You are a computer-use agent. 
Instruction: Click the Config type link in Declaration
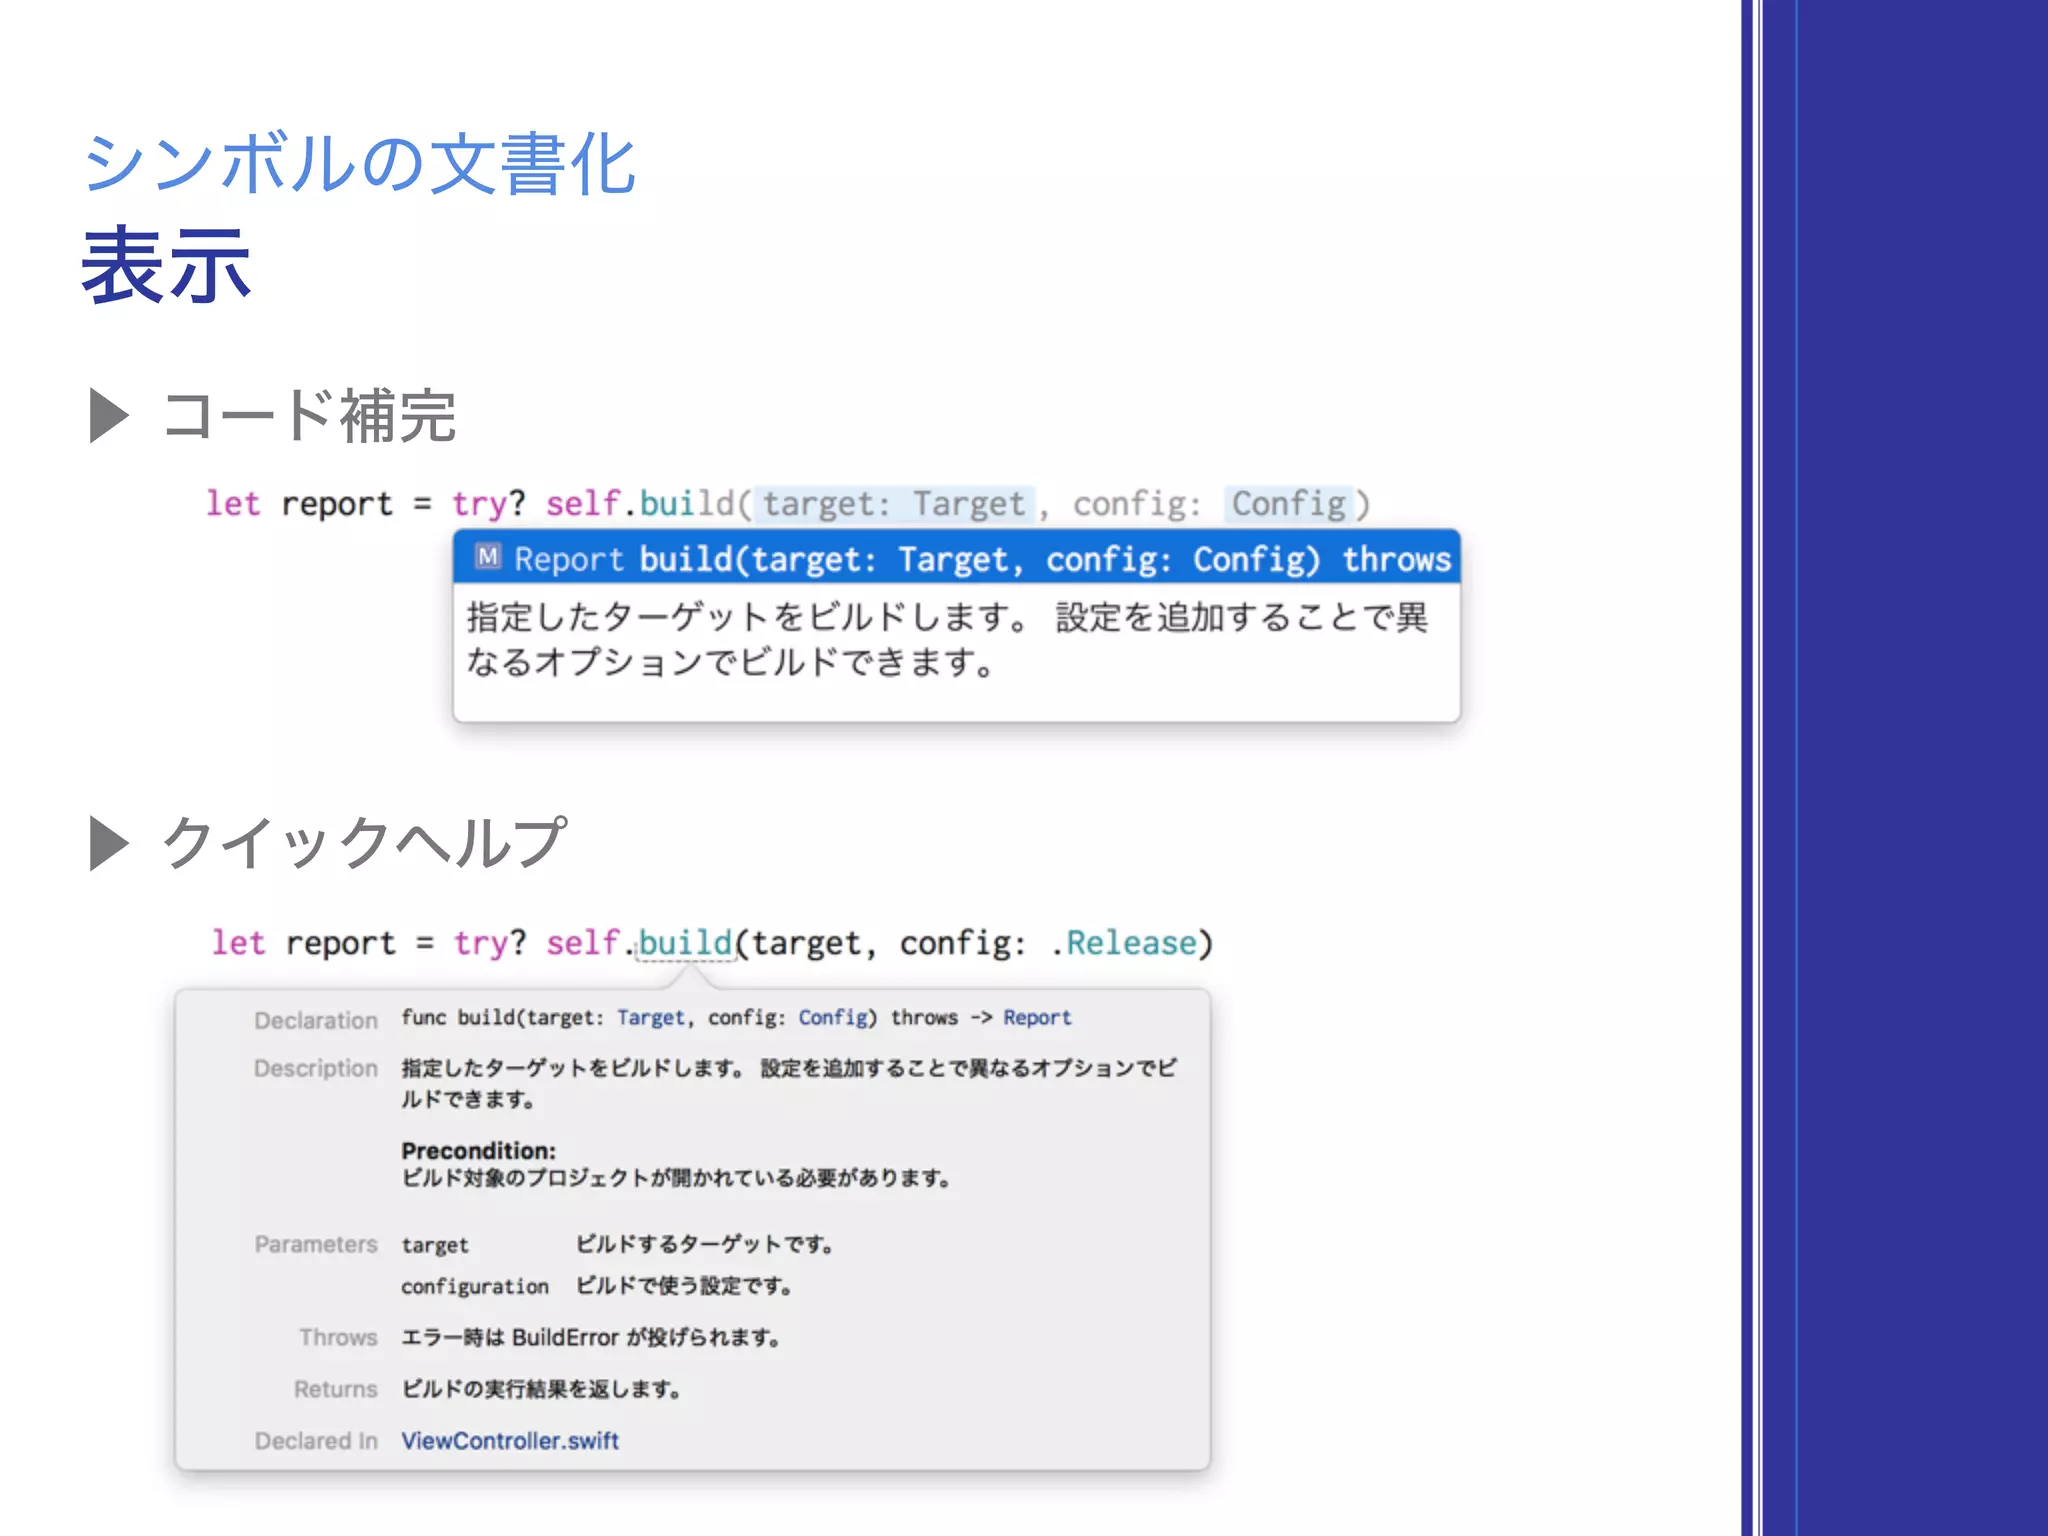[832, 1018]
